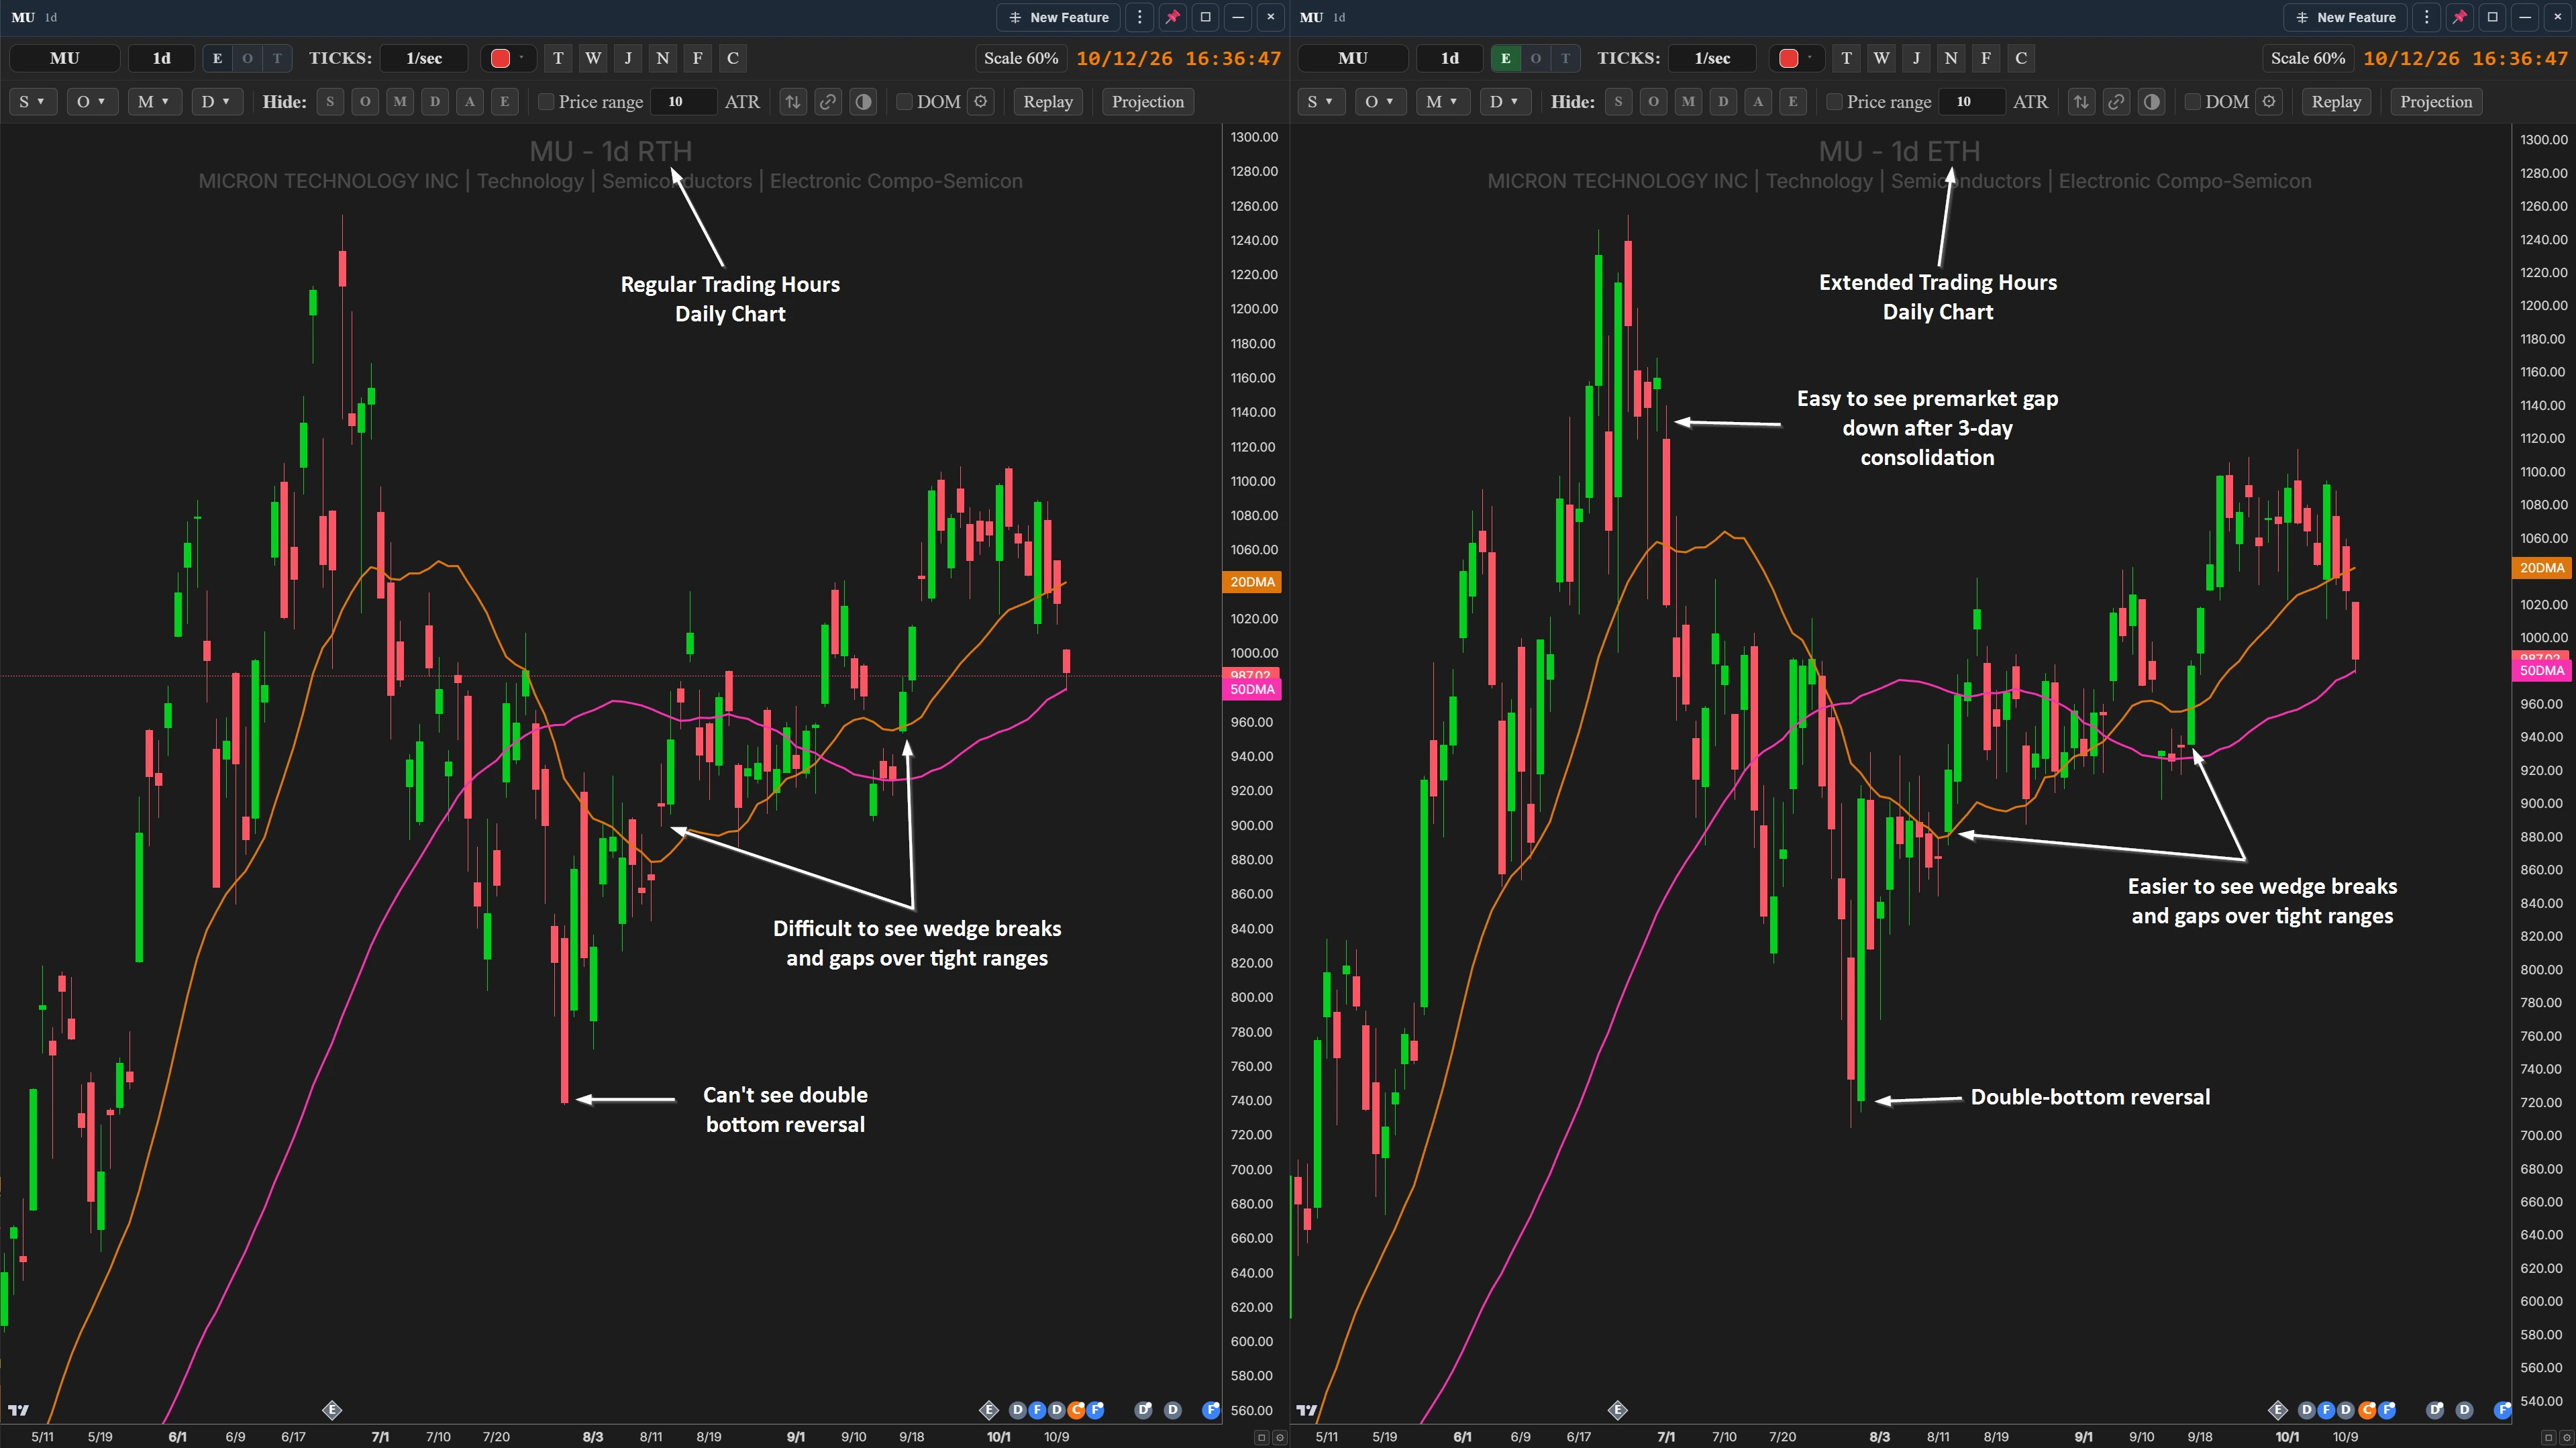The image size is (2576, 1448).
Task: Enable Price range checkbox in left chart
Action: click(x=546, y=102)
